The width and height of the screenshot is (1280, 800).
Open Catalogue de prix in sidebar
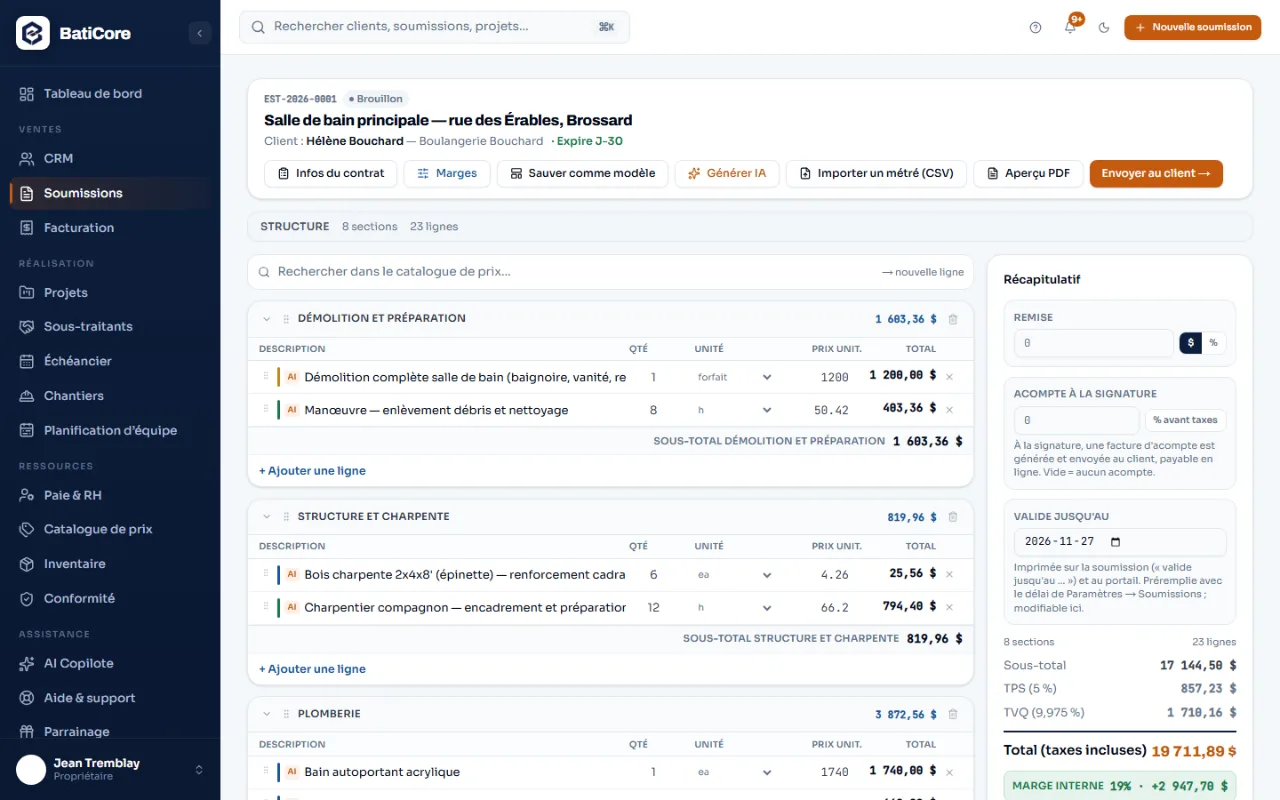click(110, 529)
